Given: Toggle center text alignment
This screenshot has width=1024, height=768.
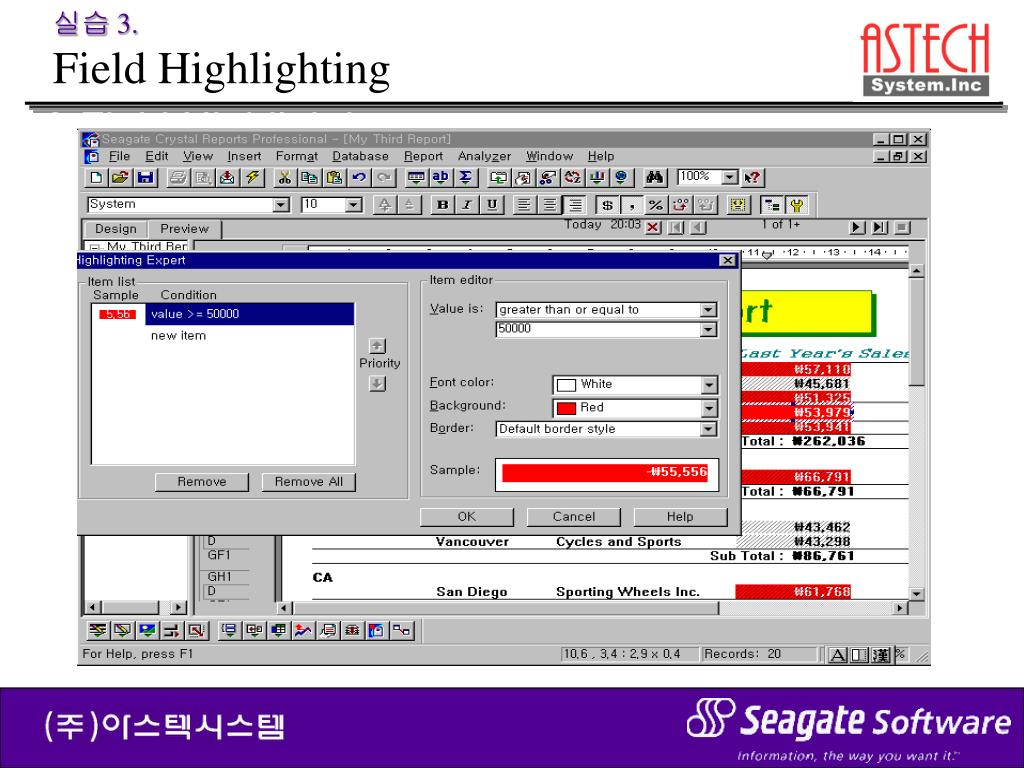Looking at the screenshot, I should click(549, 205).
